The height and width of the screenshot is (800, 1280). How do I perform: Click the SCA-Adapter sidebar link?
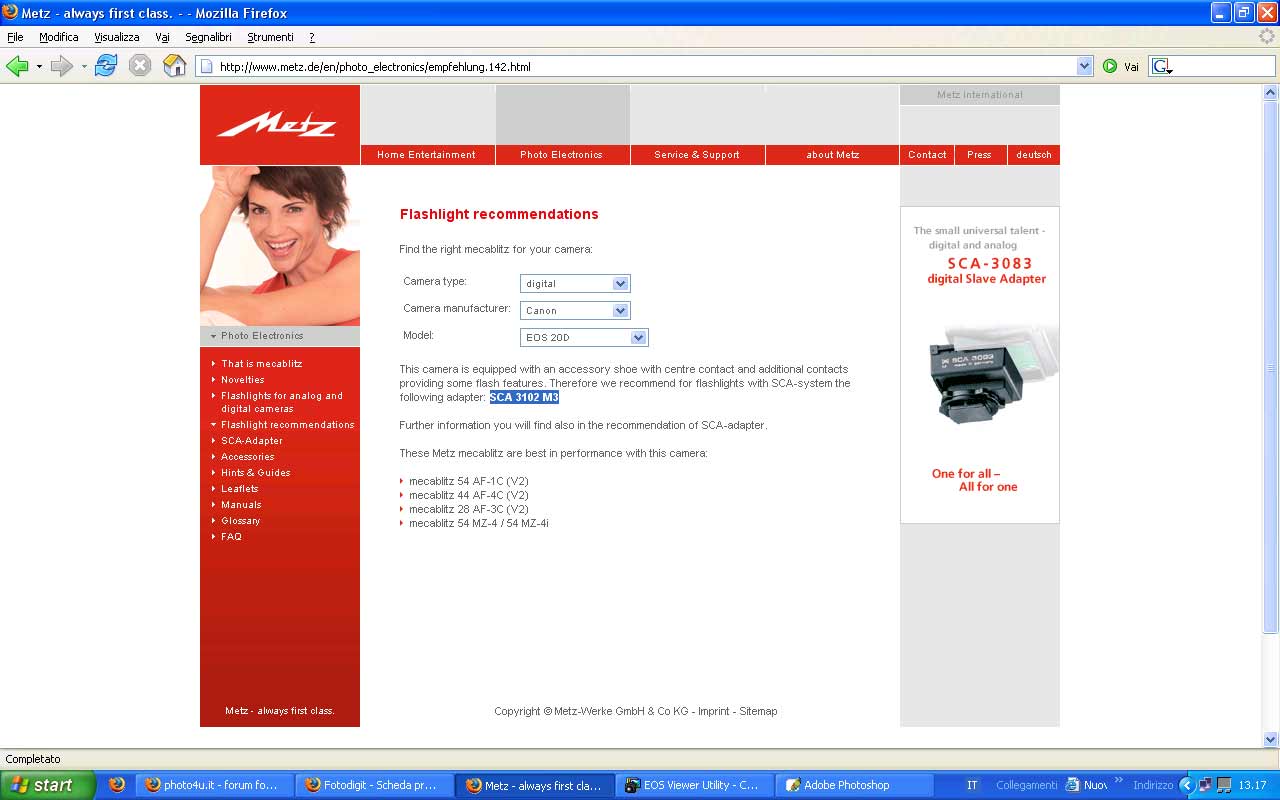pyautogui.click(x=252, y=441)
